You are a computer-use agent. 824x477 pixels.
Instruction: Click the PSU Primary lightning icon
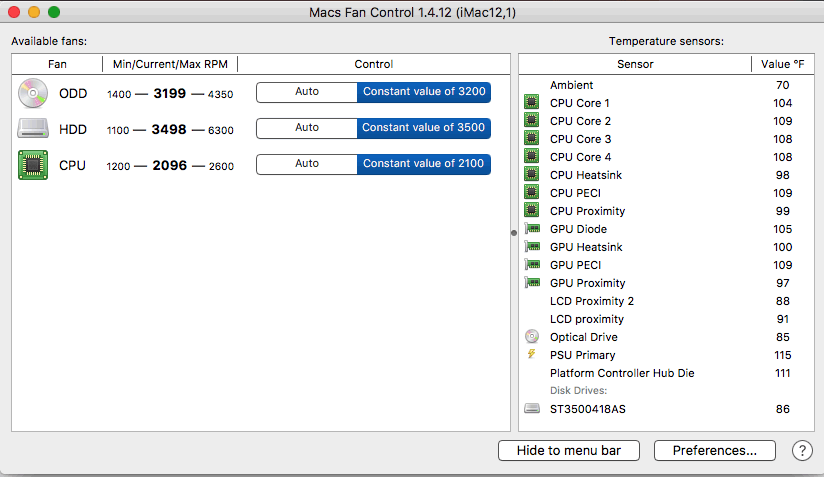[532, 354]
